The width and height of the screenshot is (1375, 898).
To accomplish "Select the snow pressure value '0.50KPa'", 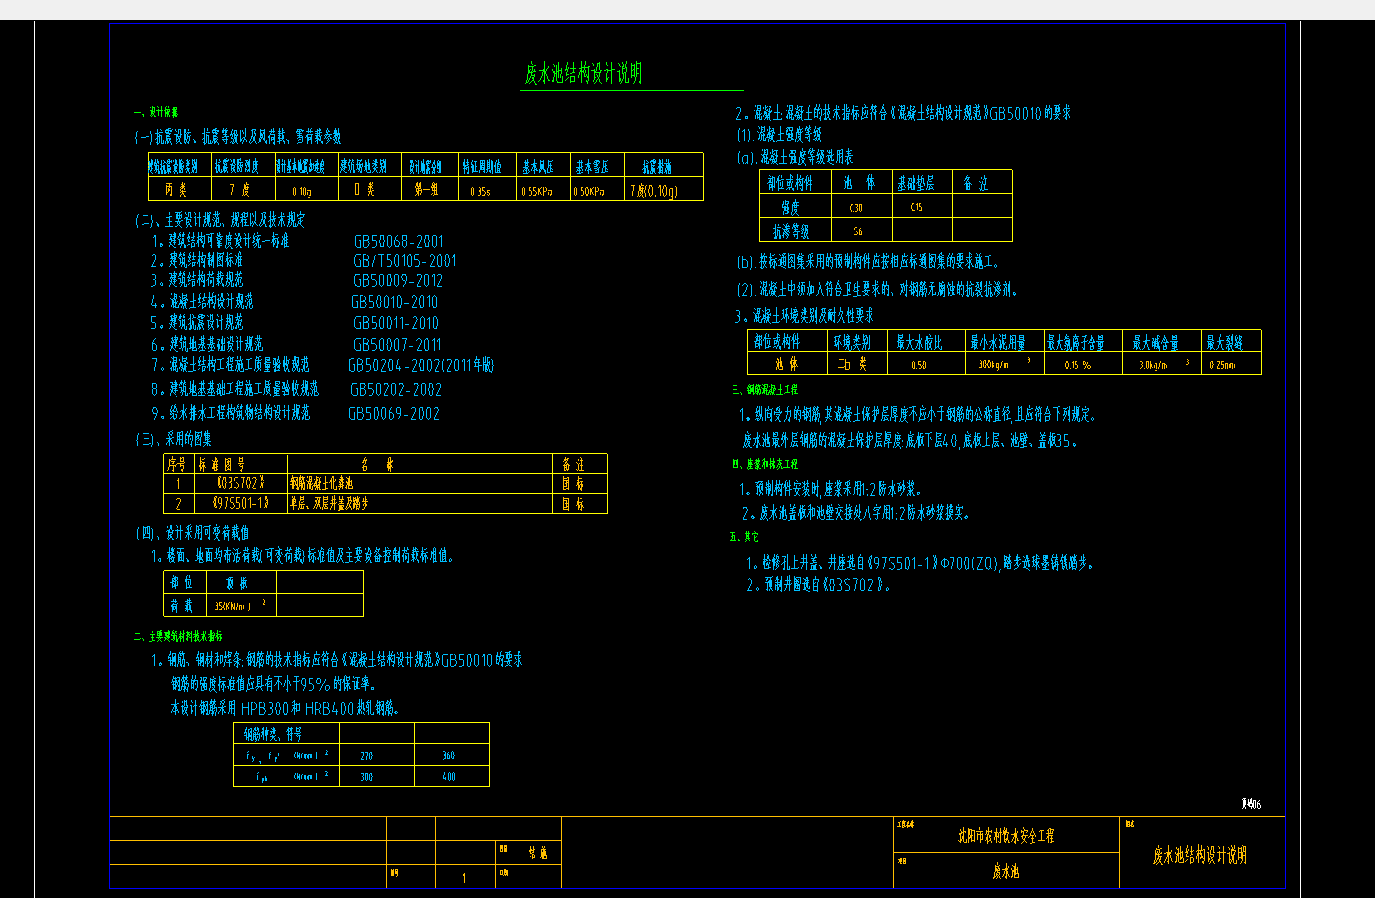I will [589, 191].
